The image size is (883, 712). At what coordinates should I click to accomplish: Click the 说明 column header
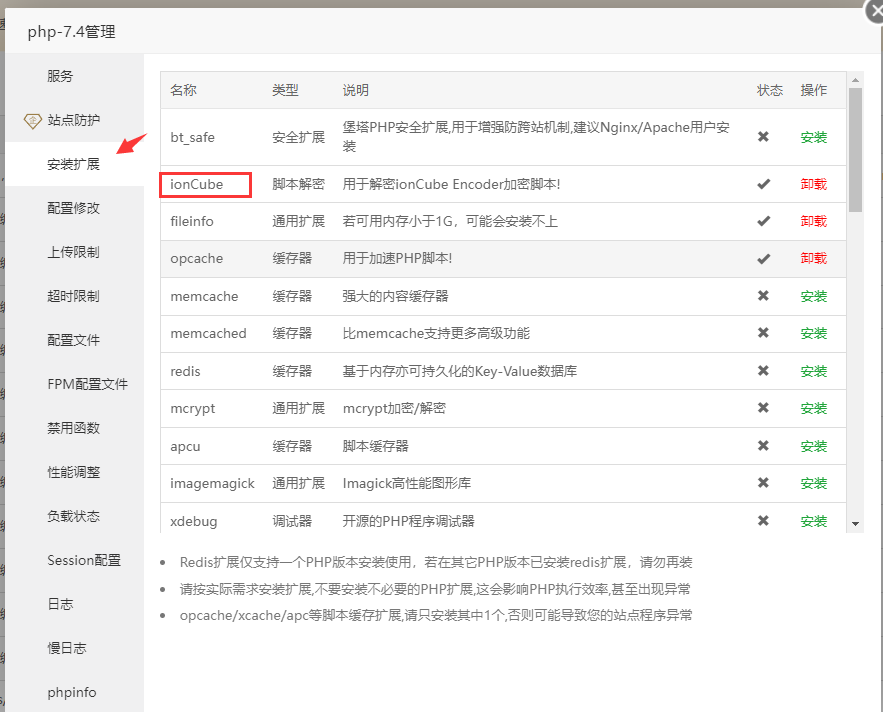pos(356,90)
